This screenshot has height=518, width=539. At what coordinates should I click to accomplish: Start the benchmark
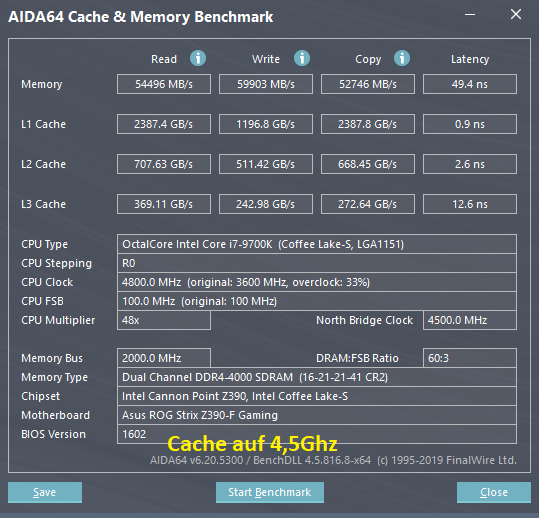(x=270, y=492)
